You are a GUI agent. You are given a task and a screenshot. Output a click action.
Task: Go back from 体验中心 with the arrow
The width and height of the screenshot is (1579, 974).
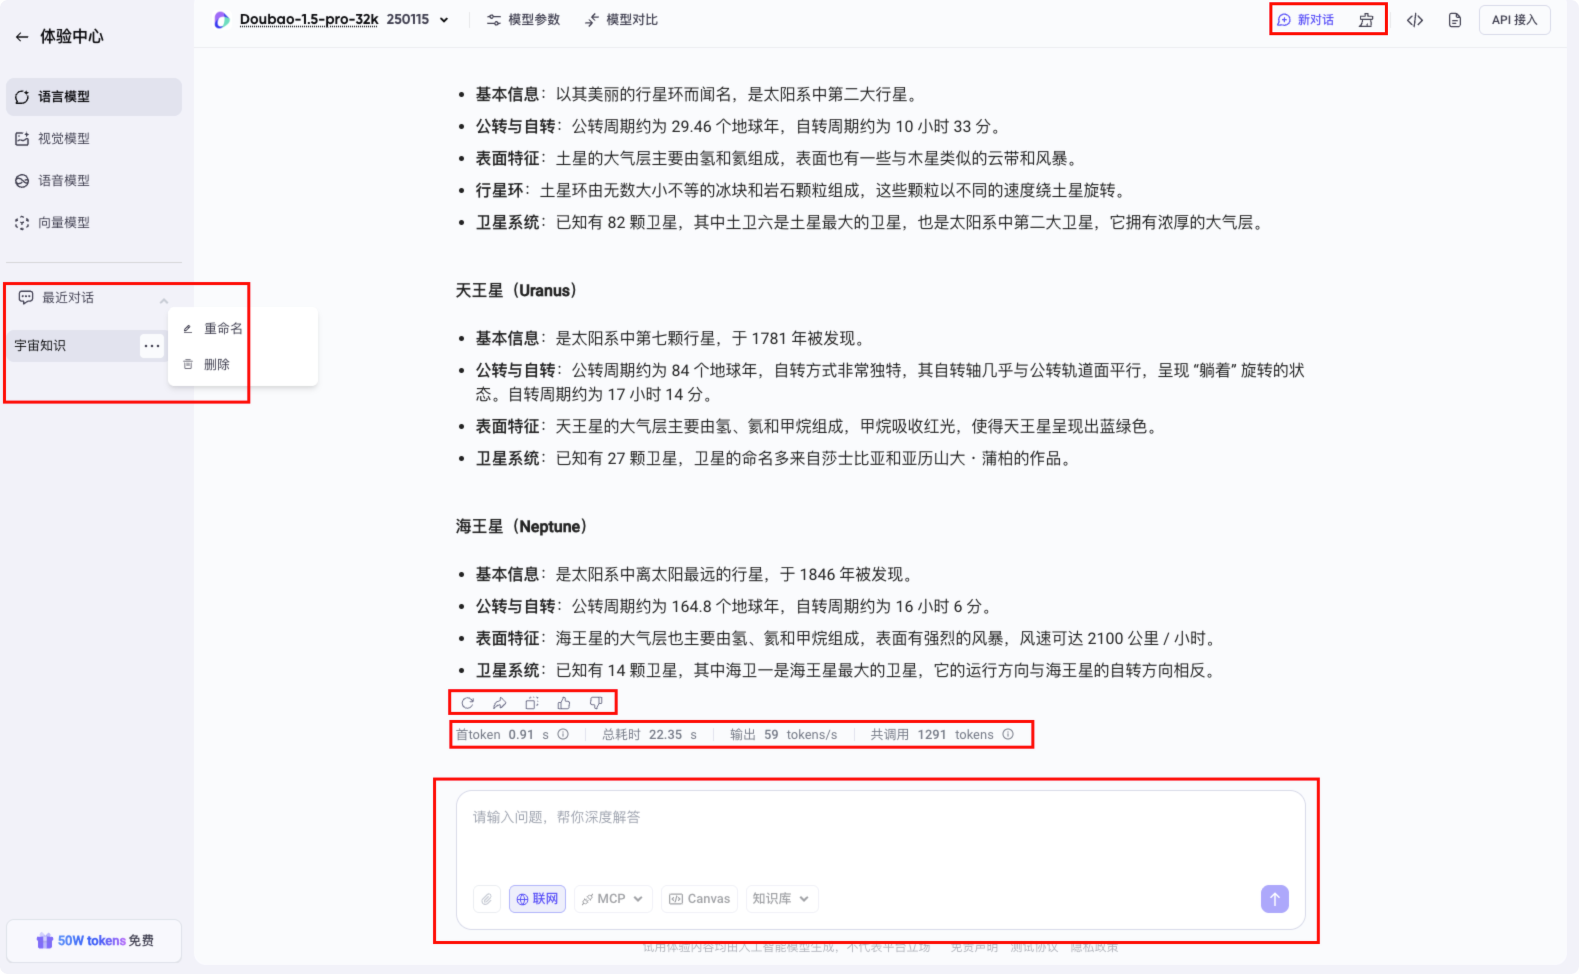[x=22, y=37]
